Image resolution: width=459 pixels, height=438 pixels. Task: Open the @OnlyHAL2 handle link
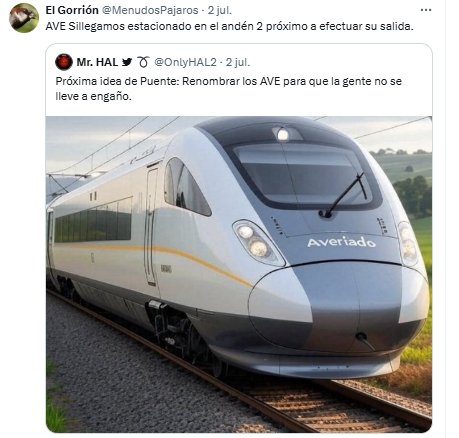(x=185, y=62)
